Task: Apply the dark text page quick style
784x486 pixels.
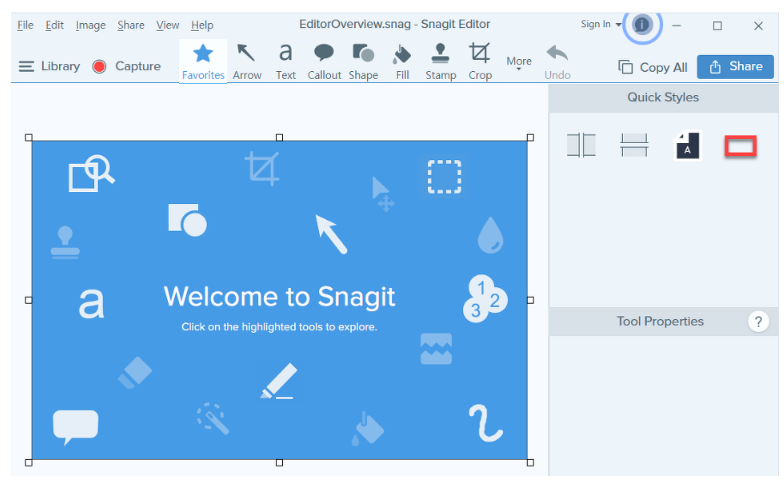Action: click(688, 146)
